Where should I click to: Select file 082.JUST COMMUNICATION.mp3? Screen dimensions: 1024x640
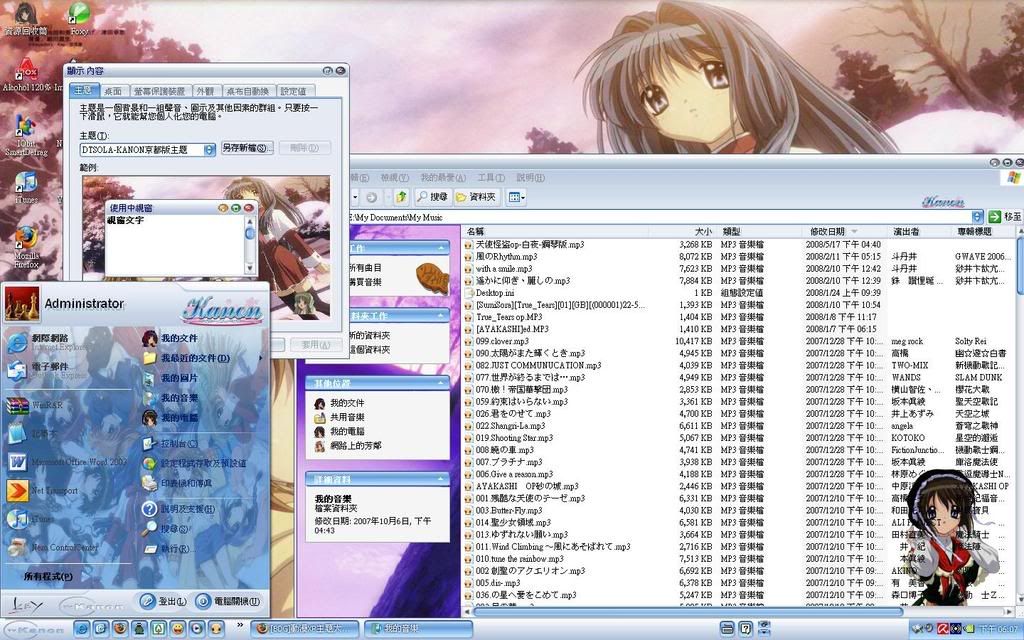[538, 366]
